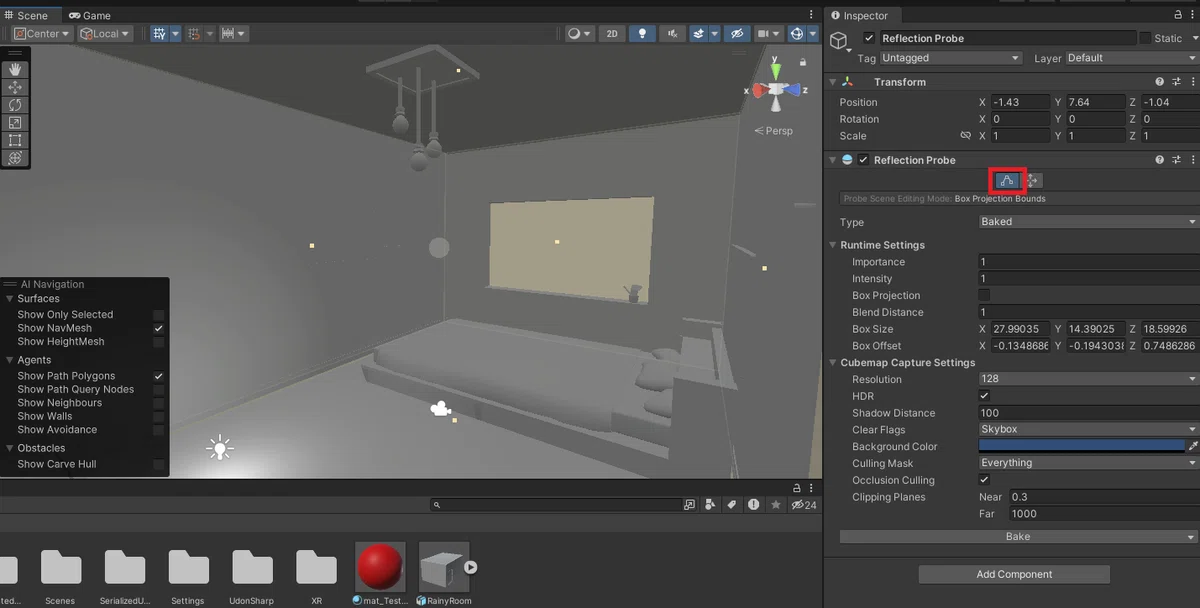
Task: Collapse Runtime Settings section
Action: tap(833, 245)
